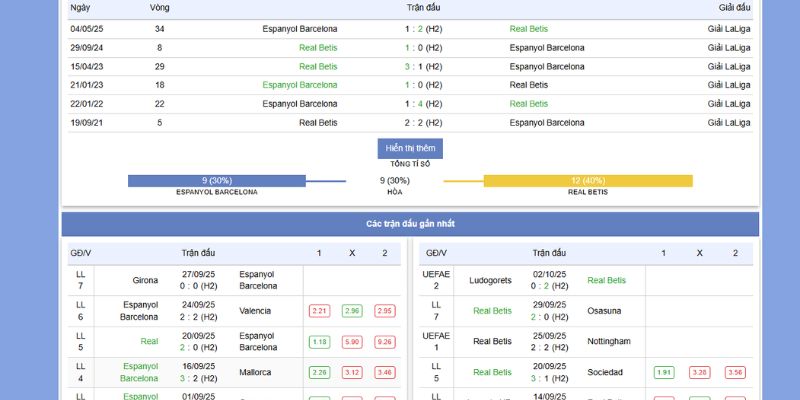The height and width of the screenshot is (400, 800).
Task: Click the 'Hiển thị thêm' button
Action: point(410,148)
